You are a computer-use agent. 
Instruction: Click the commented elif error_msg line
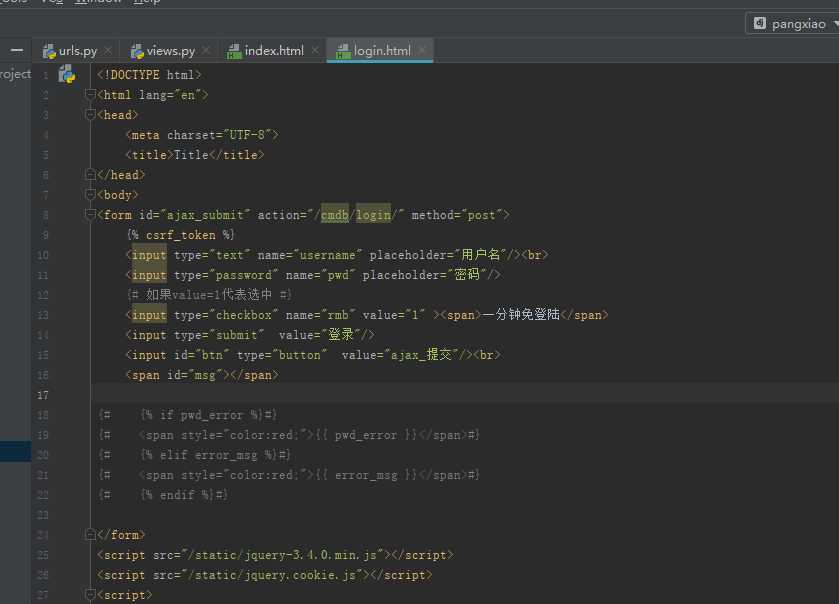tap(195, 455)
